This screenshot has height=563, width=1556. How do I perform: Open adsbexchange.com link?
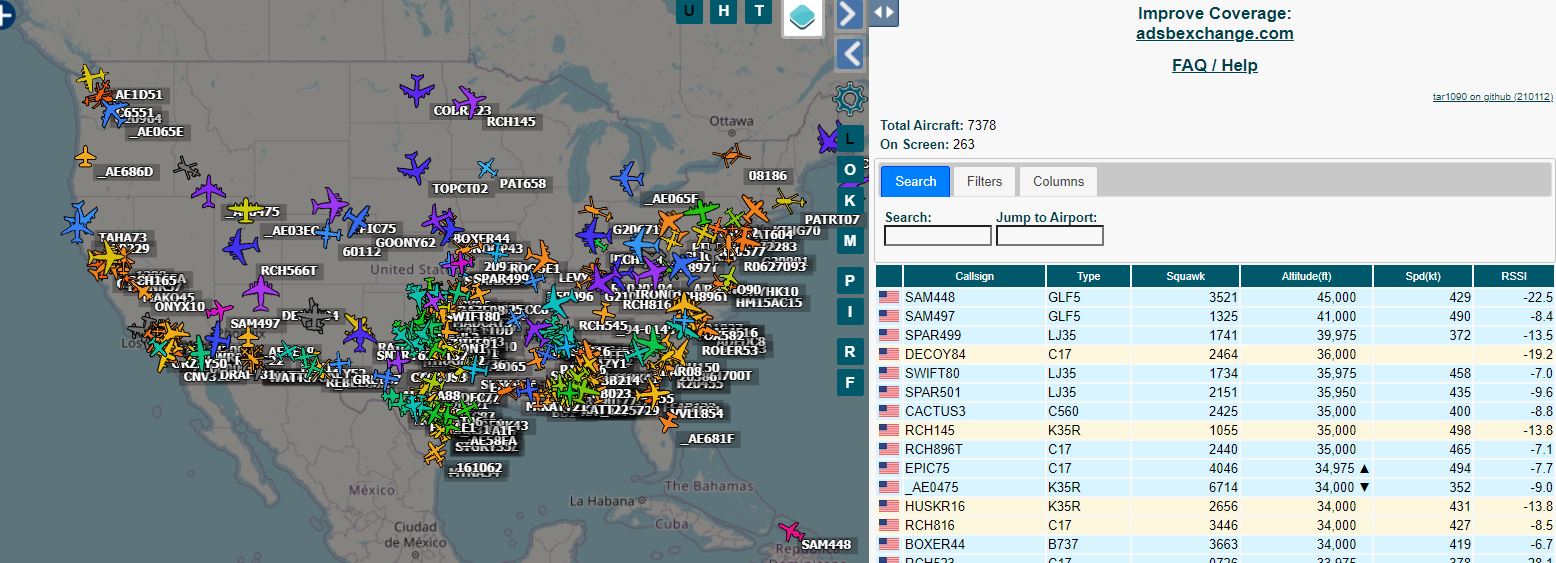click(1214, 33)
